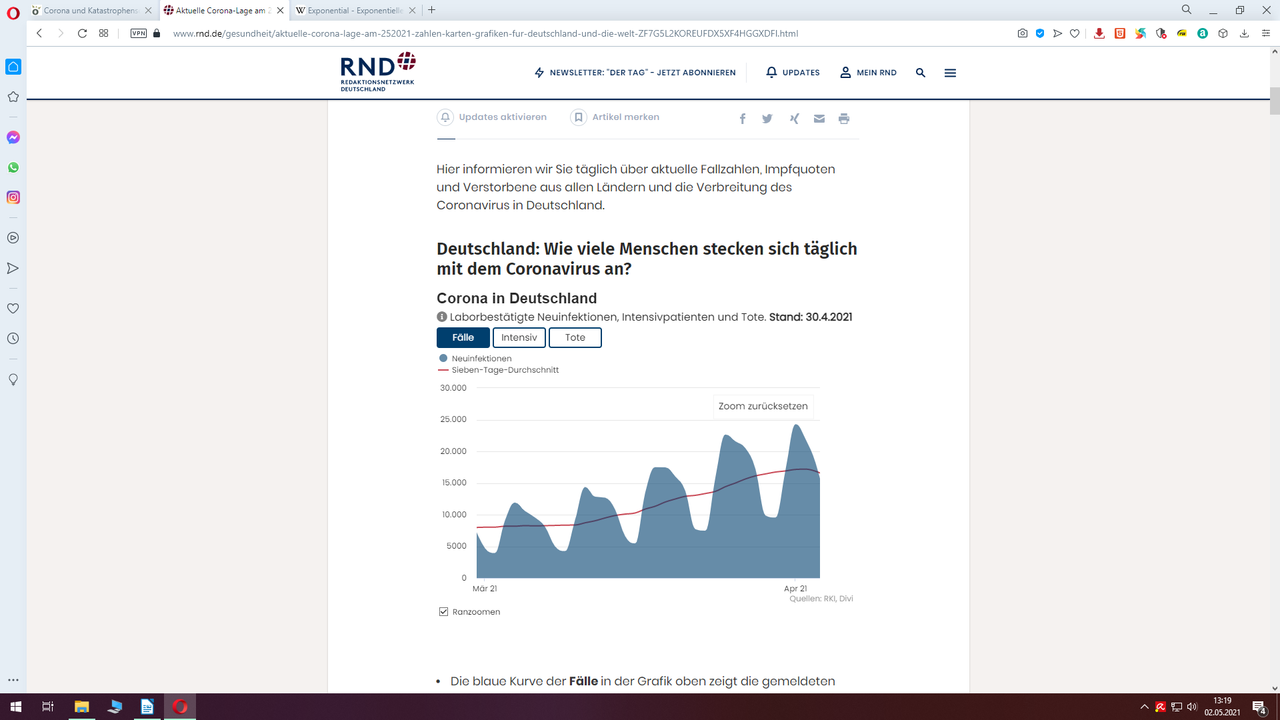Open the RND hamburger menu
The height and width of the screenshot is (720, 1280).
(950, 73)
